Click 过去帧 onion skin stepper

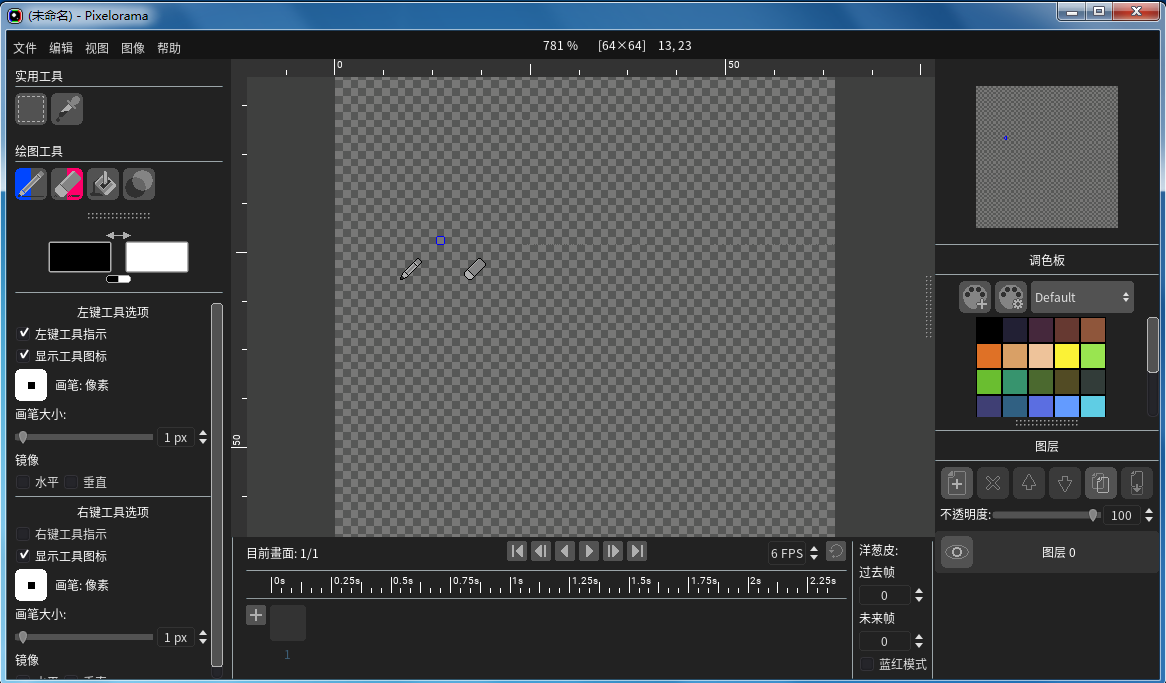point(919,595)
